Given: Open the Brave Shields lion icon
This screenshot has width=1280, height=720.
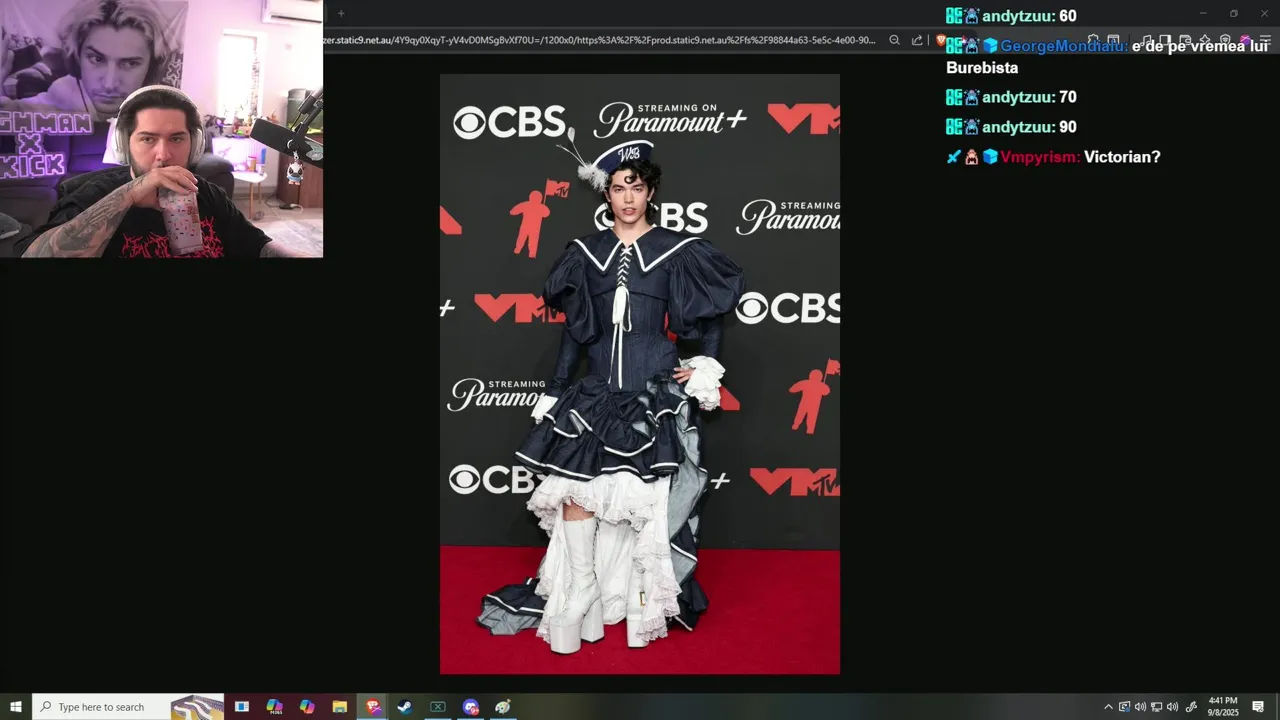Looking at the screenshot, I should (x=941, y=40).
